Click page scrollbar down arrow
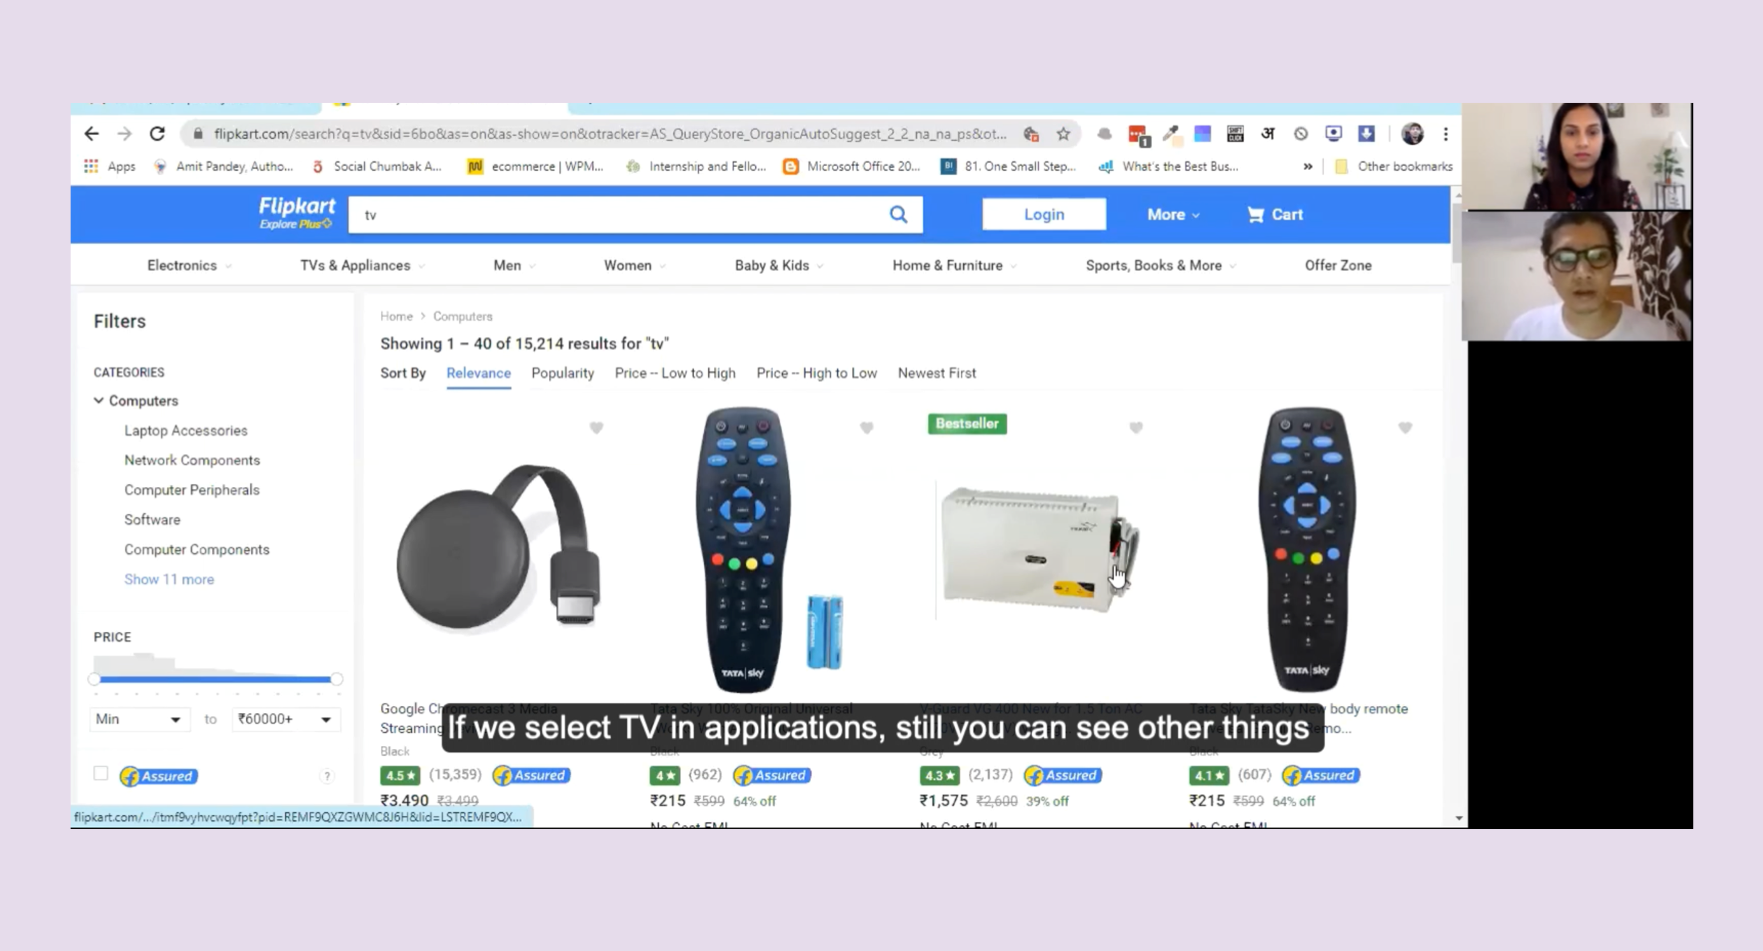 click(x=1458, y=818)
